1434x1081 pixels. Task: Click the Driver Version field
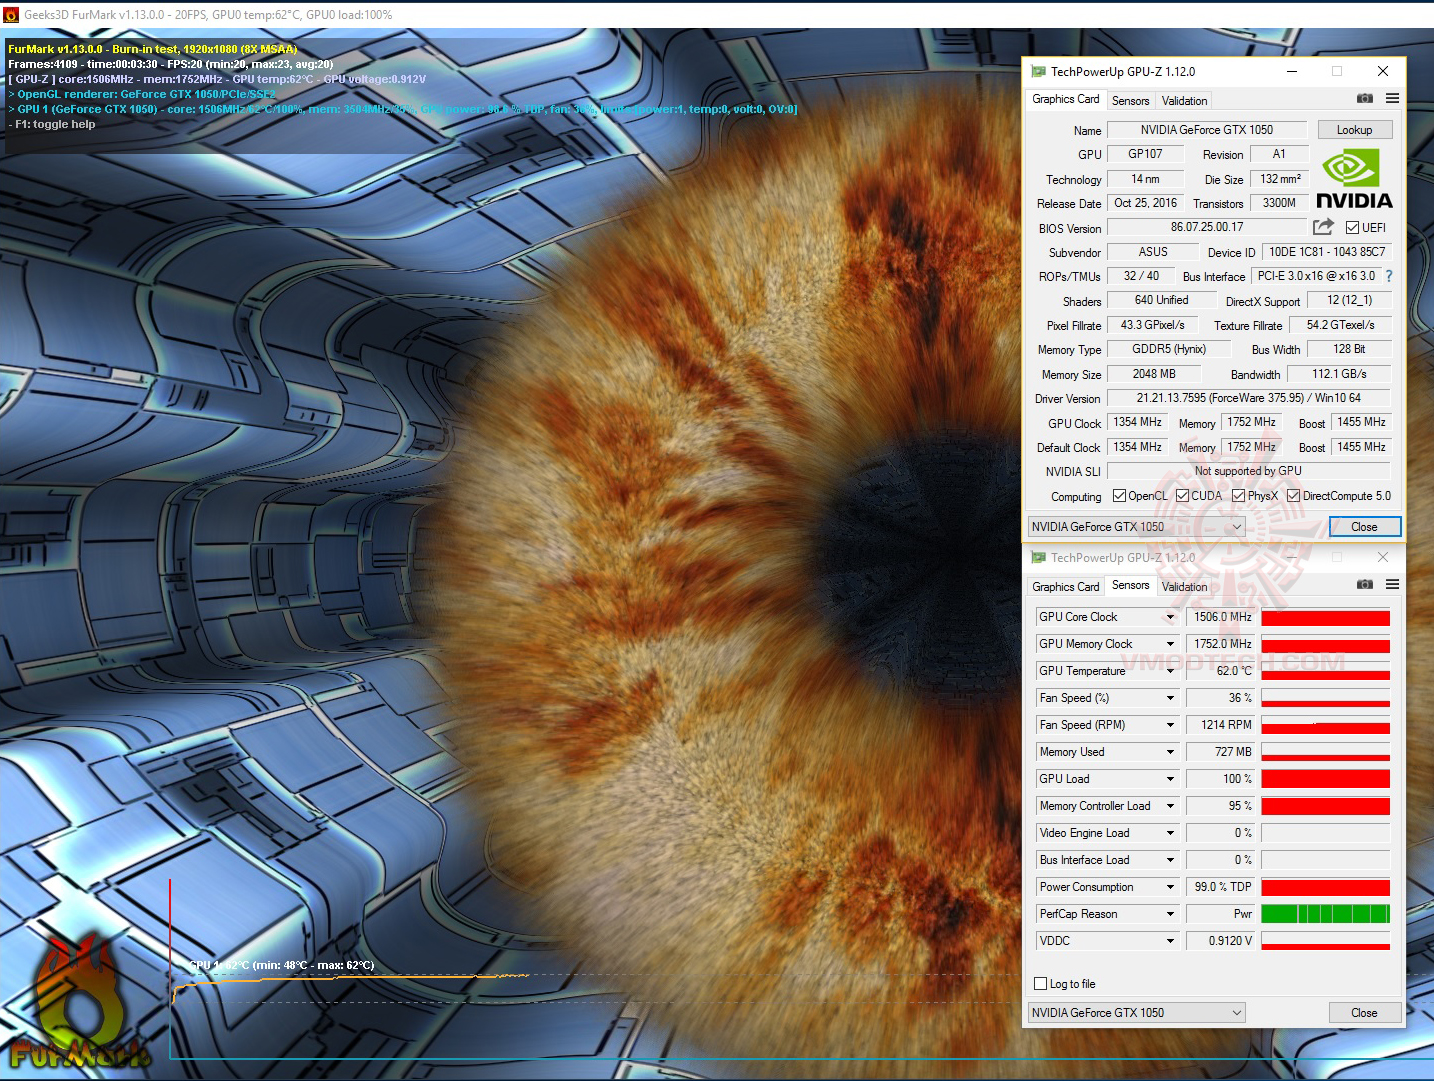coord(1249,398)
